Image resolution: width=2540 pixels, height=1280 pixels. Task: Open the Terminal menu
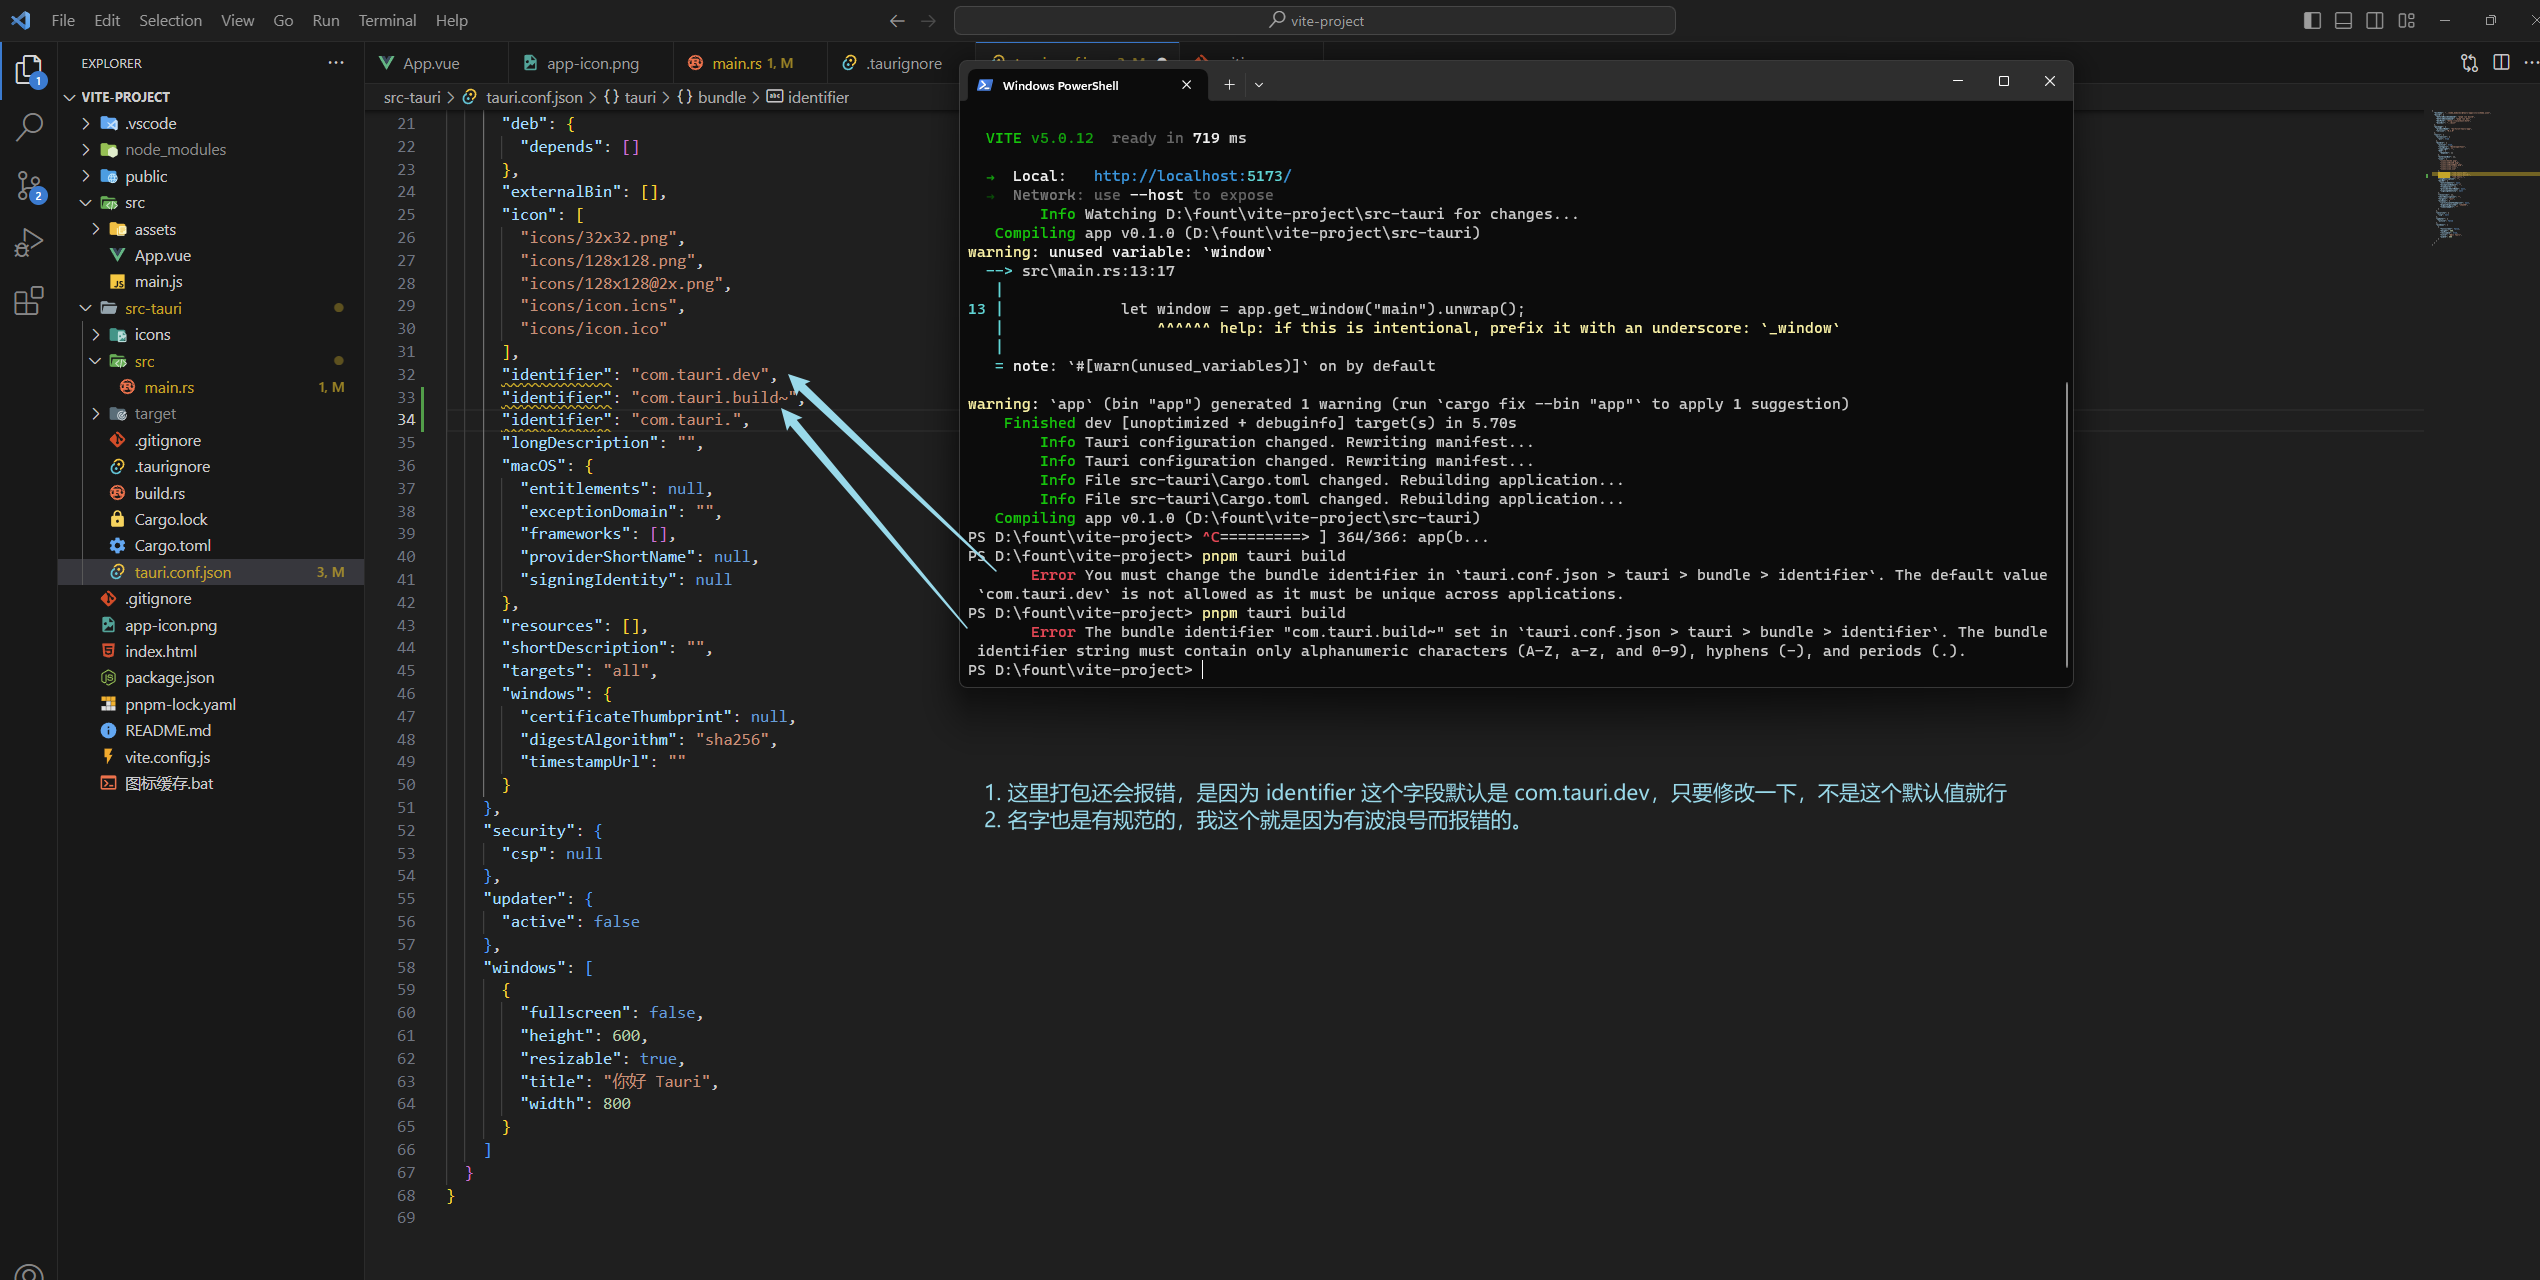386,20
